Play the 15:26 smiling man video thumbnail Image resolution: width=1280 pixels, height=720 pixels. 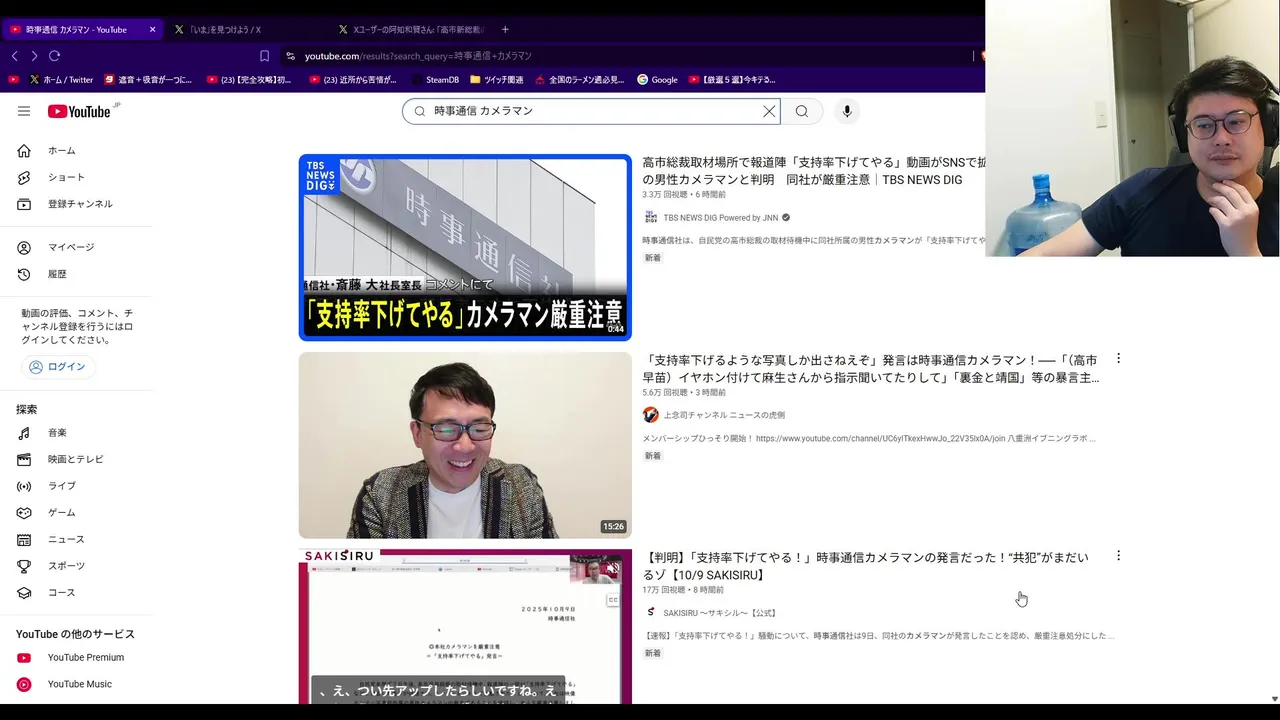click(465, 445)
